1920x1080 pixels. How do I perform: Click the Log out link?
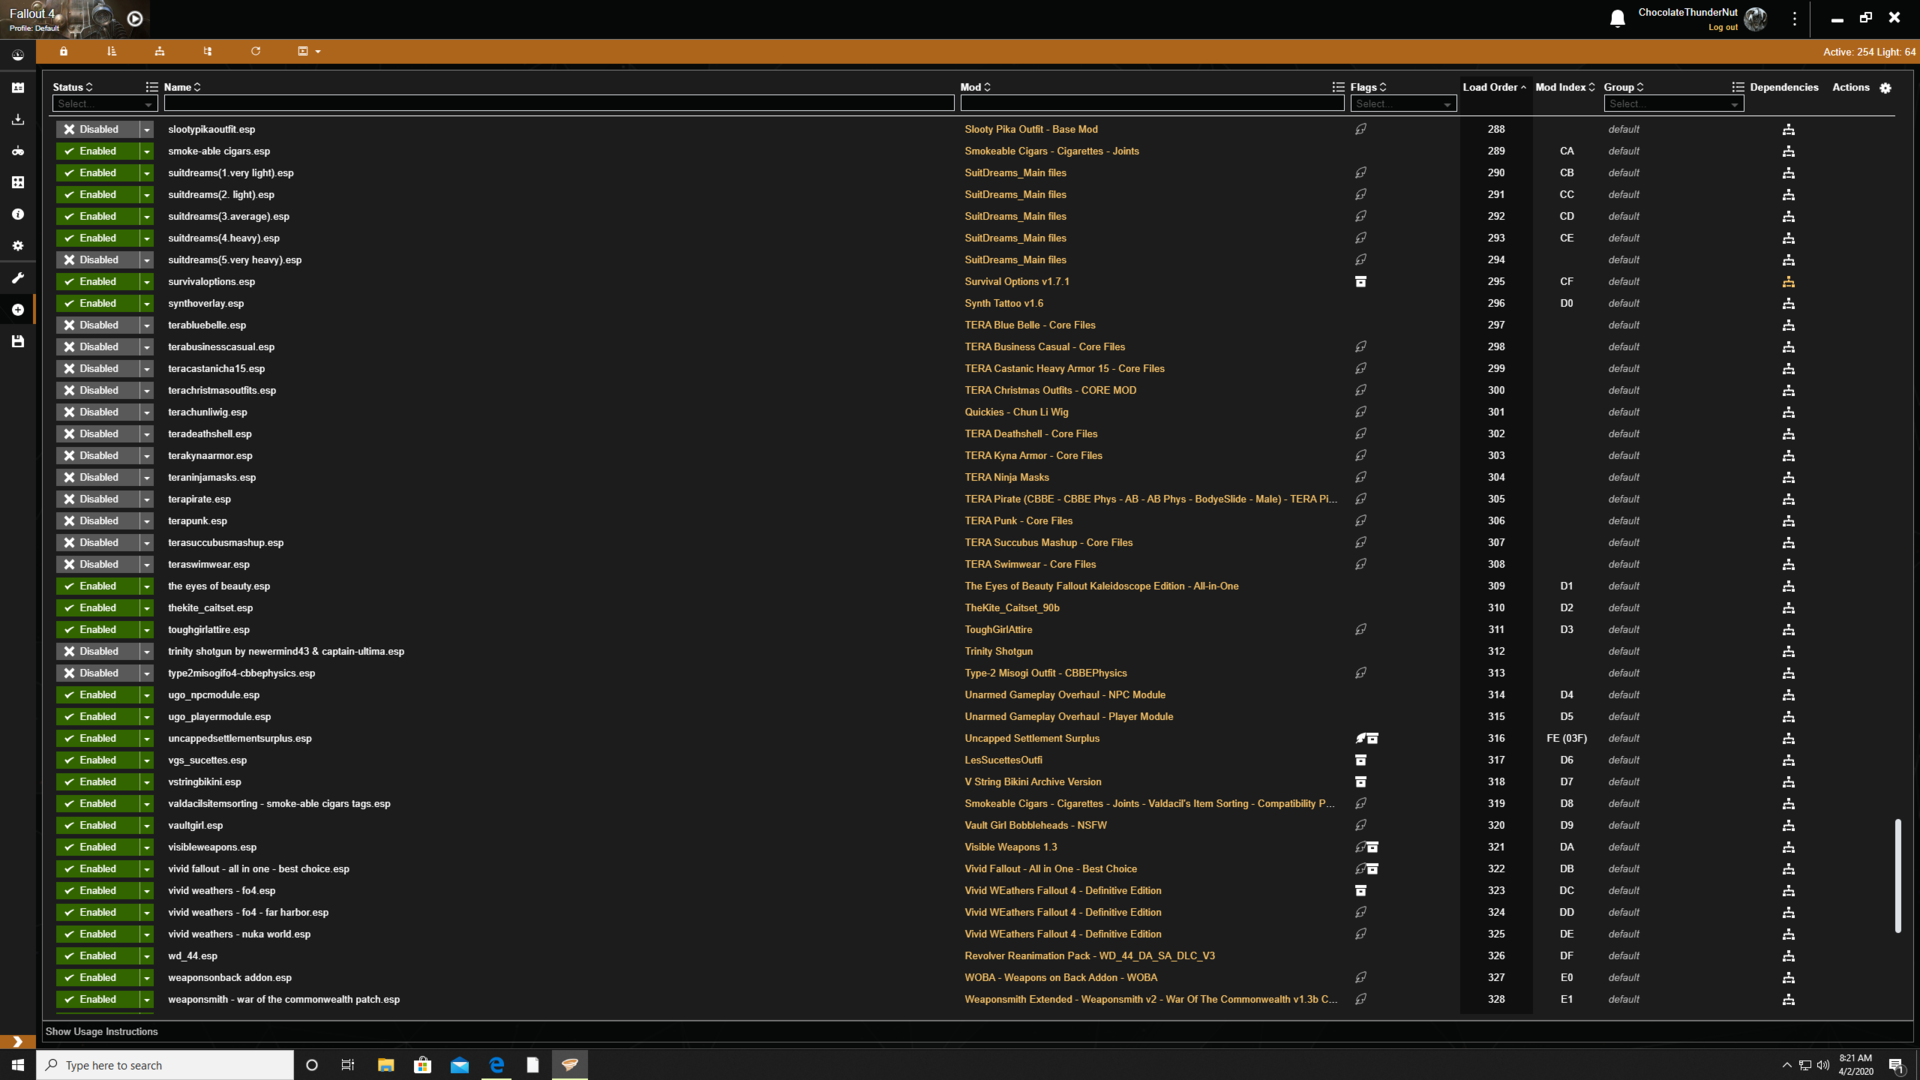(1722, 28)
